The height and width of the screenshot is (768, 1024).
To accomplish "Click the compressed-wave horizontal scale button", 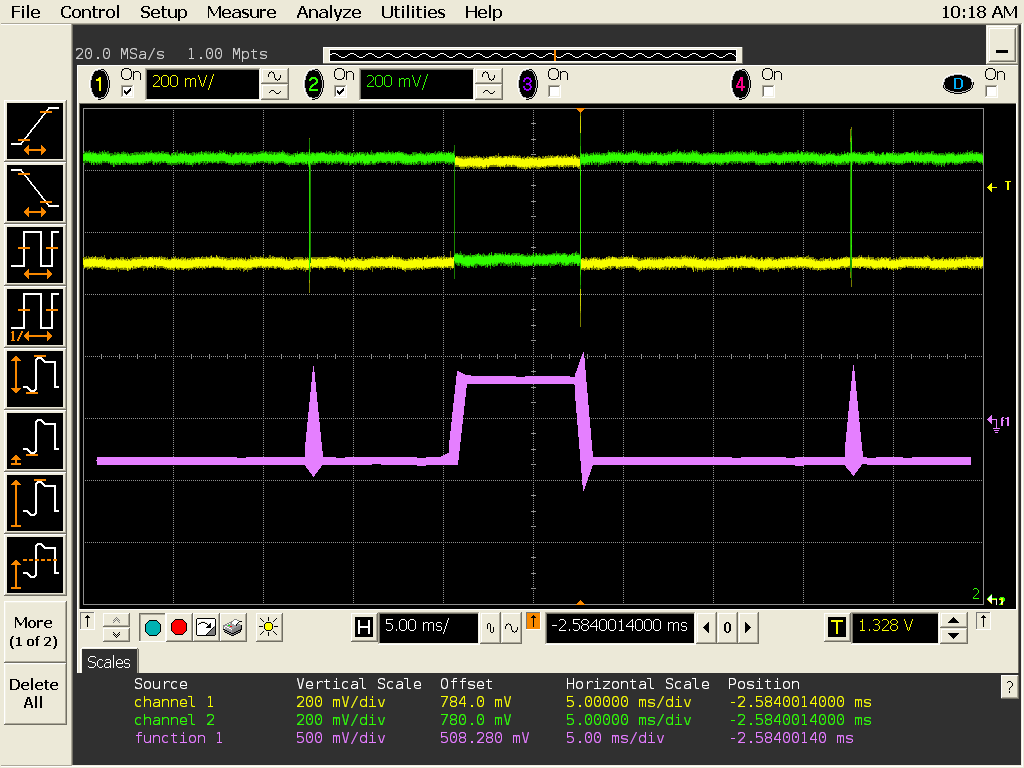I will (x=490, y=628).
